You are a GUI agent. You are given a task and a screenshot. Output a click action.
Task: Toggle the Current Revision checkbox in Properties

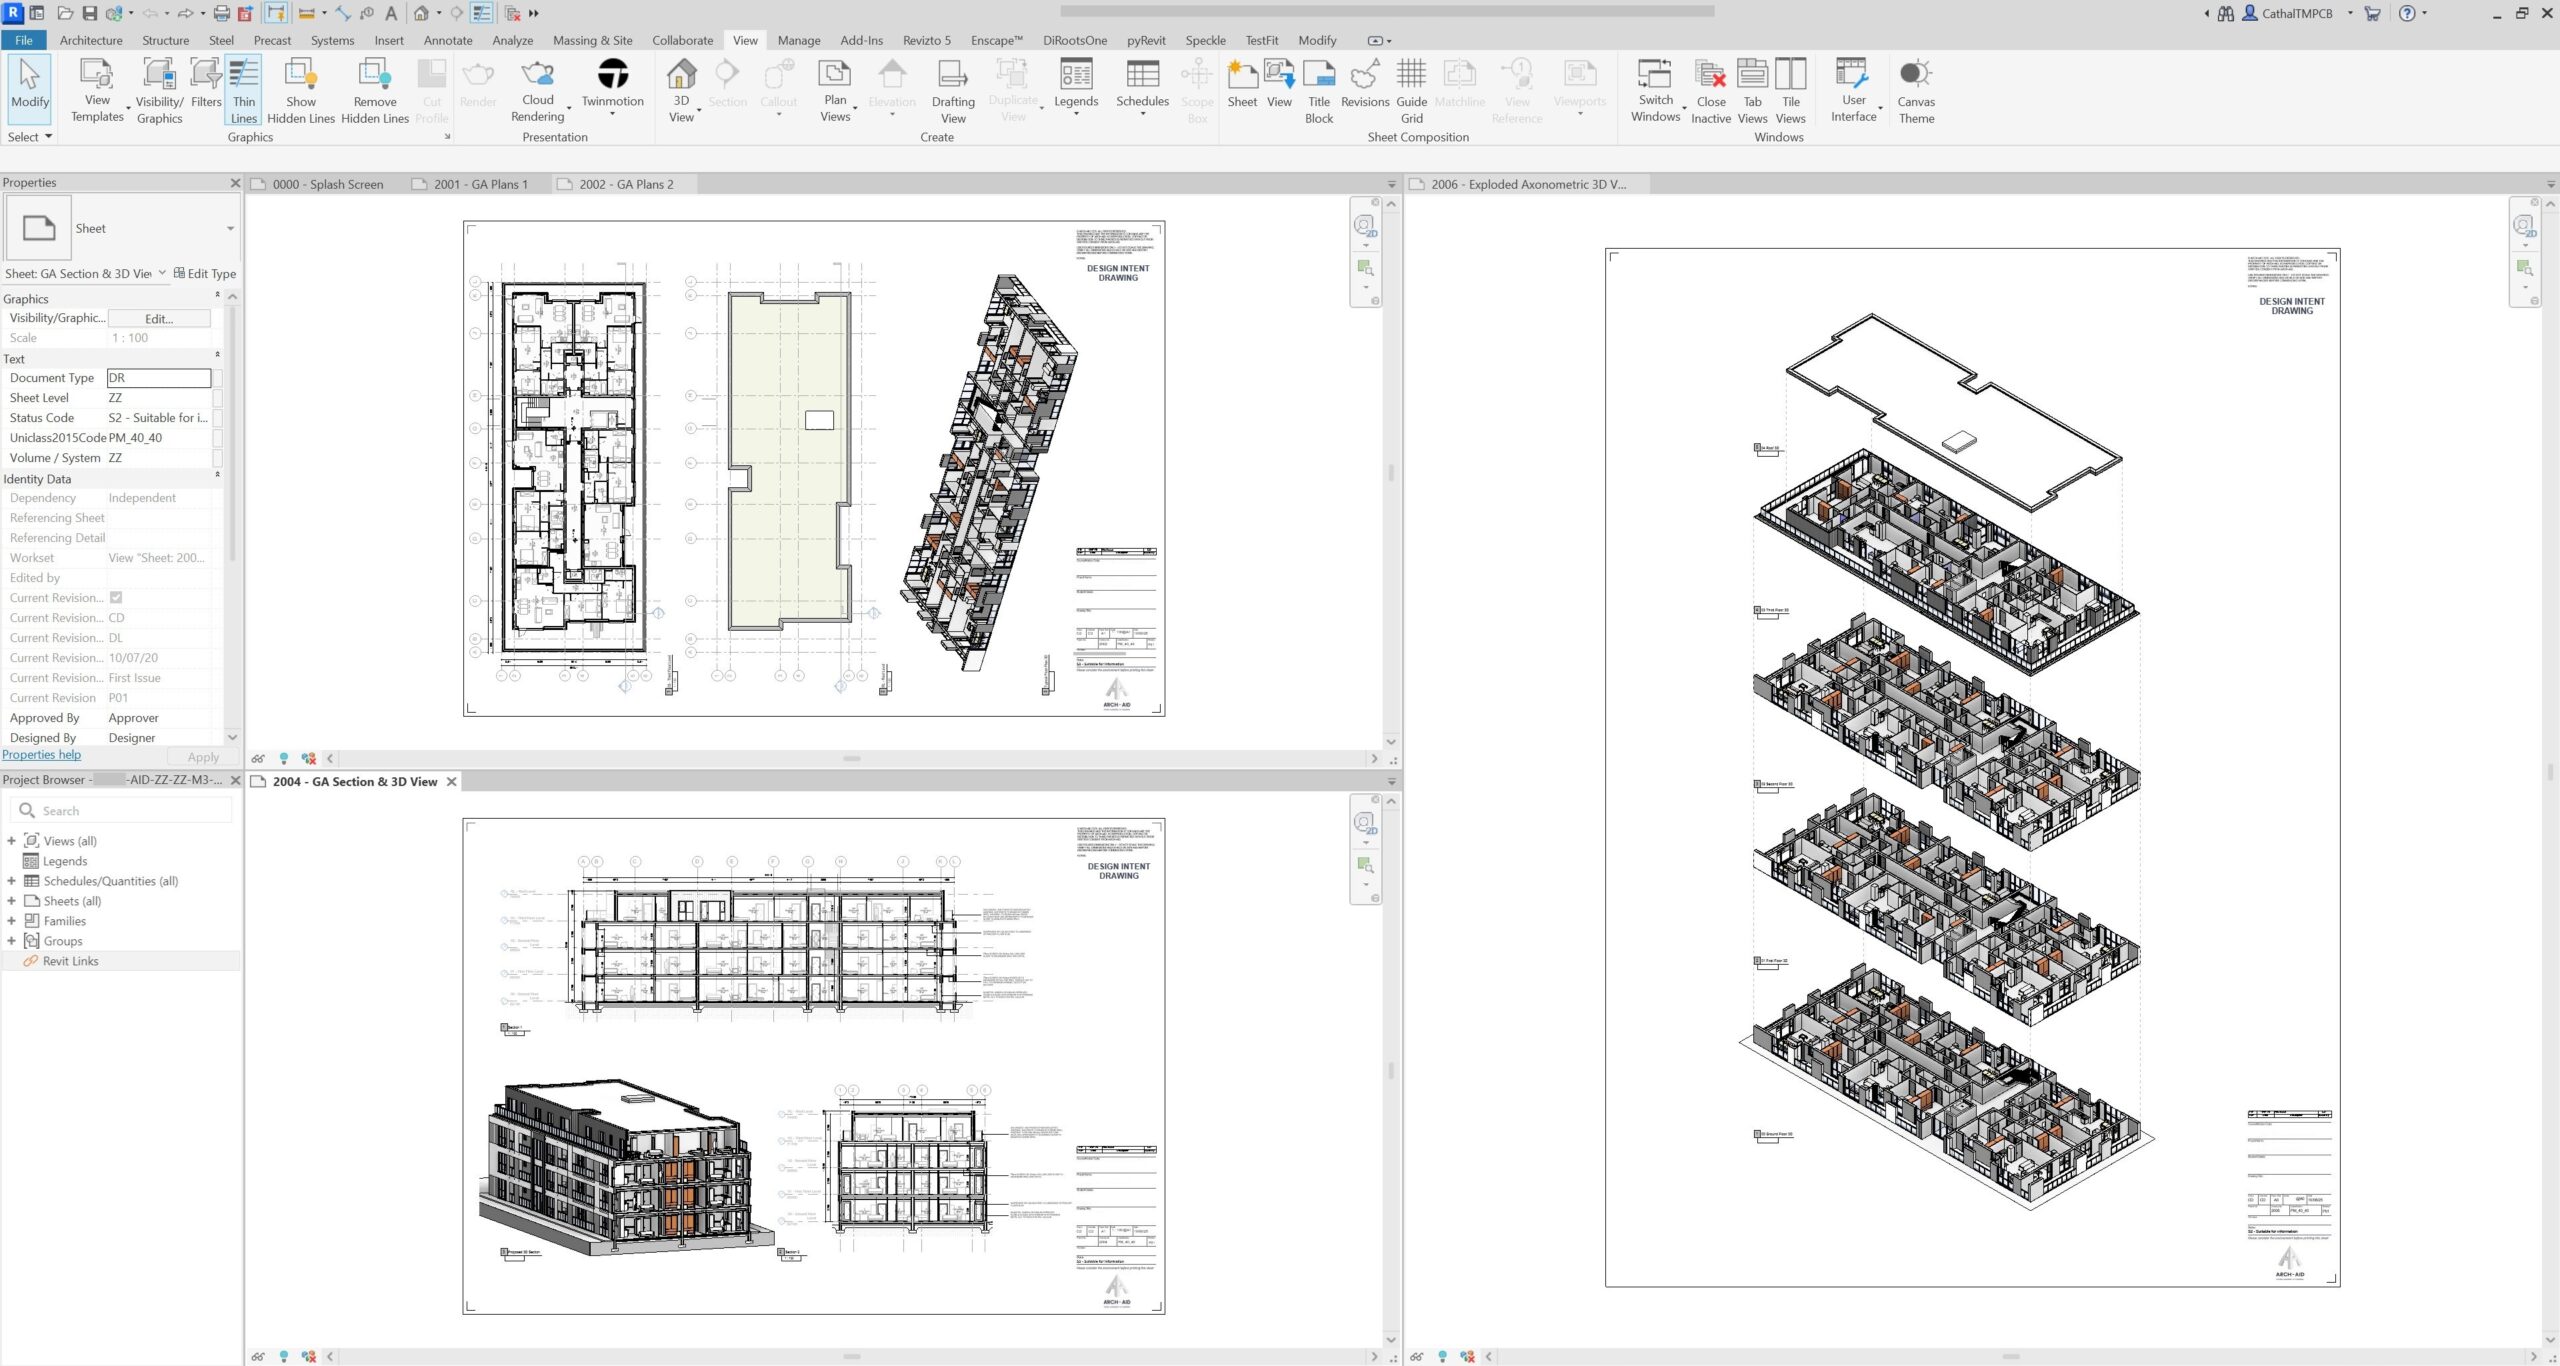tap(116, 598)
